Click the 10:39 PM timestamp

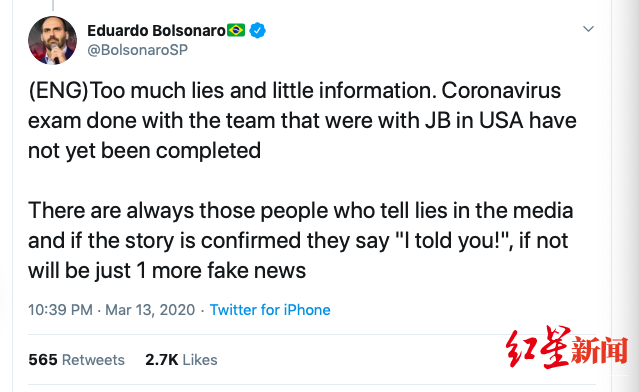coord(60,310)
